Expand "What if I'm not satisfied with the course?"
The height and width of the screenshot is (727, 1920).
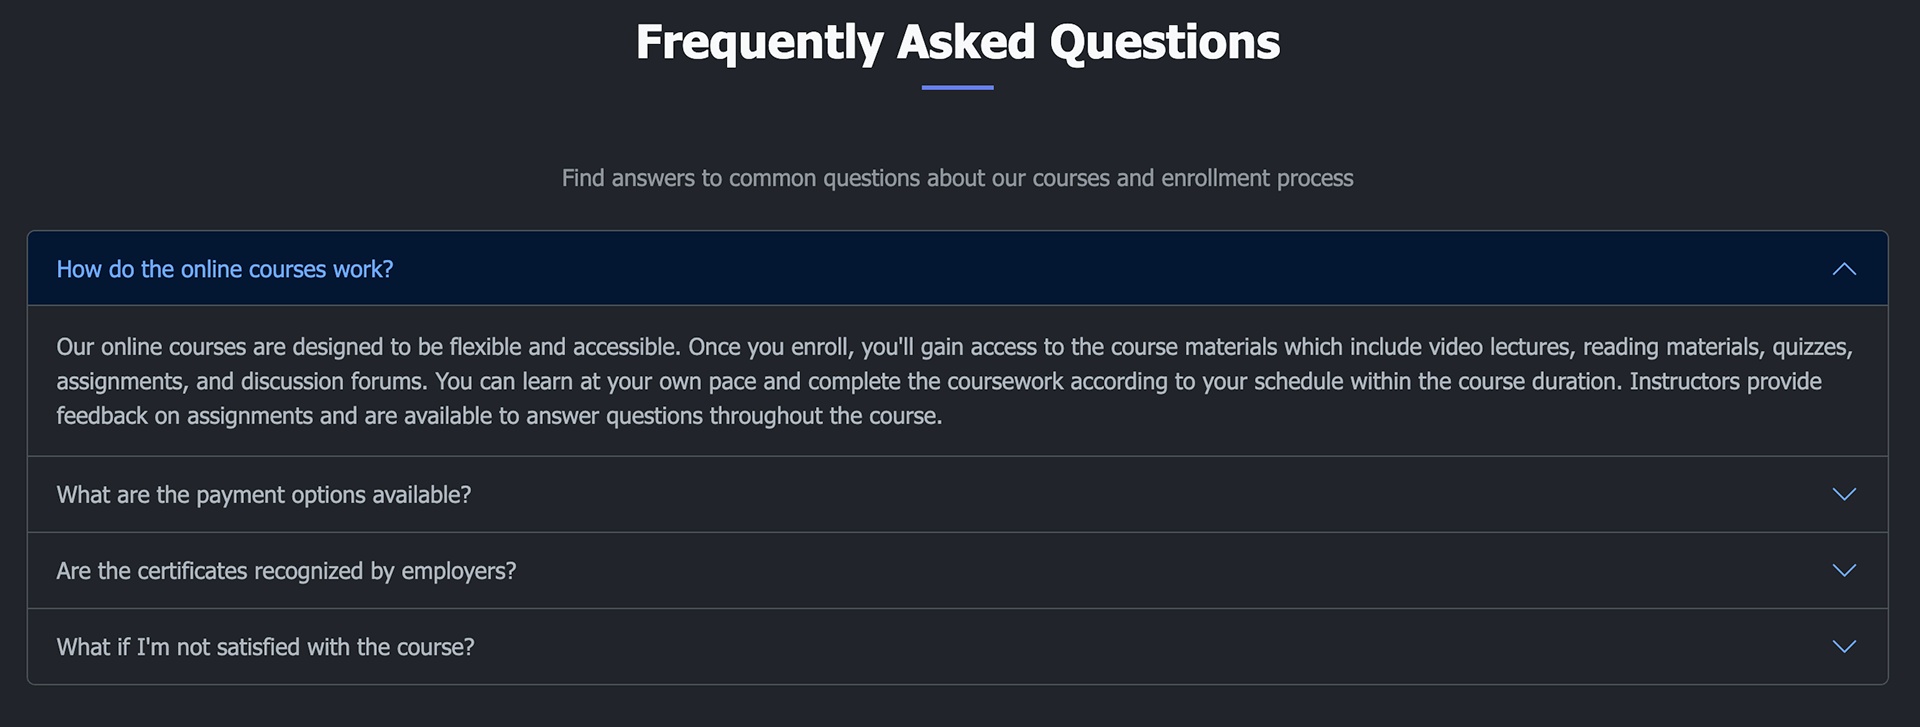click(265, 647)
